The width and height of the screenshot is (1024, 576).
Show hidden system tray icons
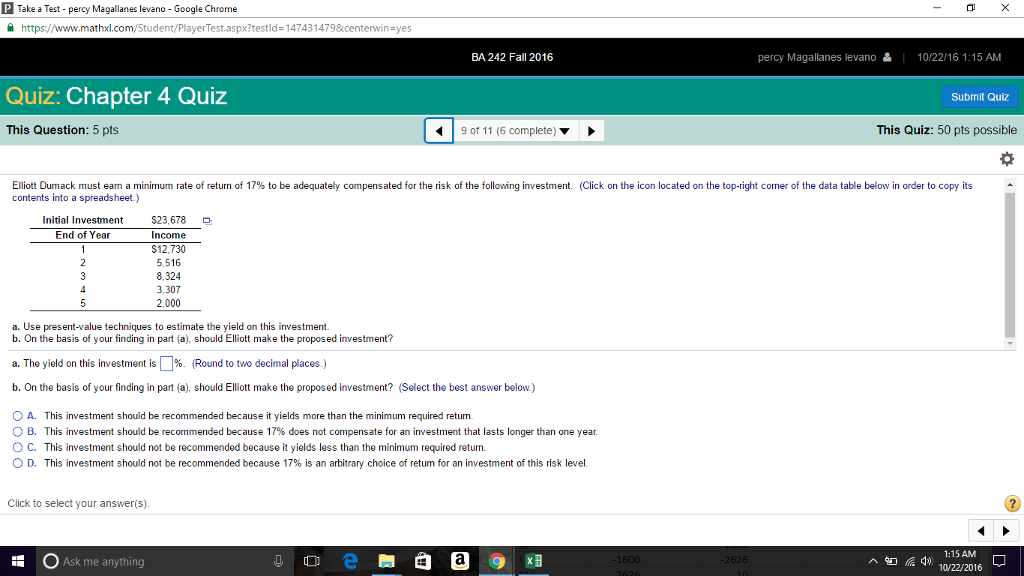coord(873,561)
